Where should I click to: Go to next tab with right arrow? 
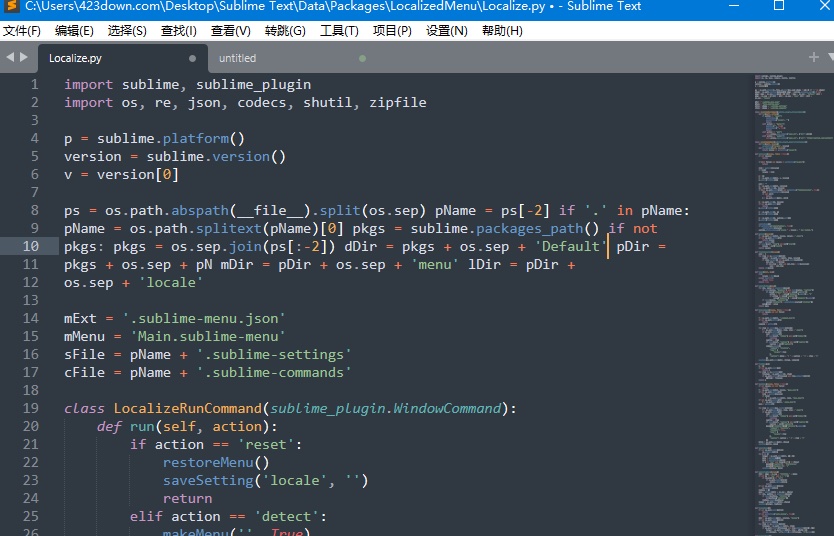(23, 57)
